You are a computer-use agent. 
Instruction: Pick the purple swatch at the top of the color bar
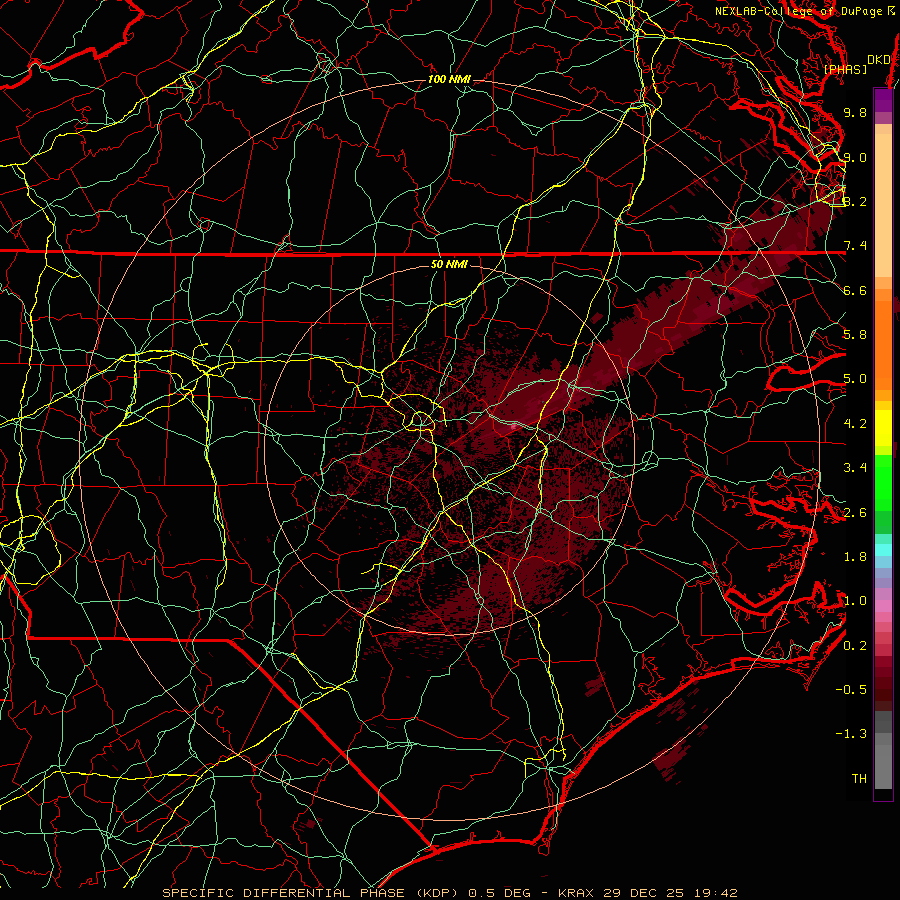(x=884, y=100)
